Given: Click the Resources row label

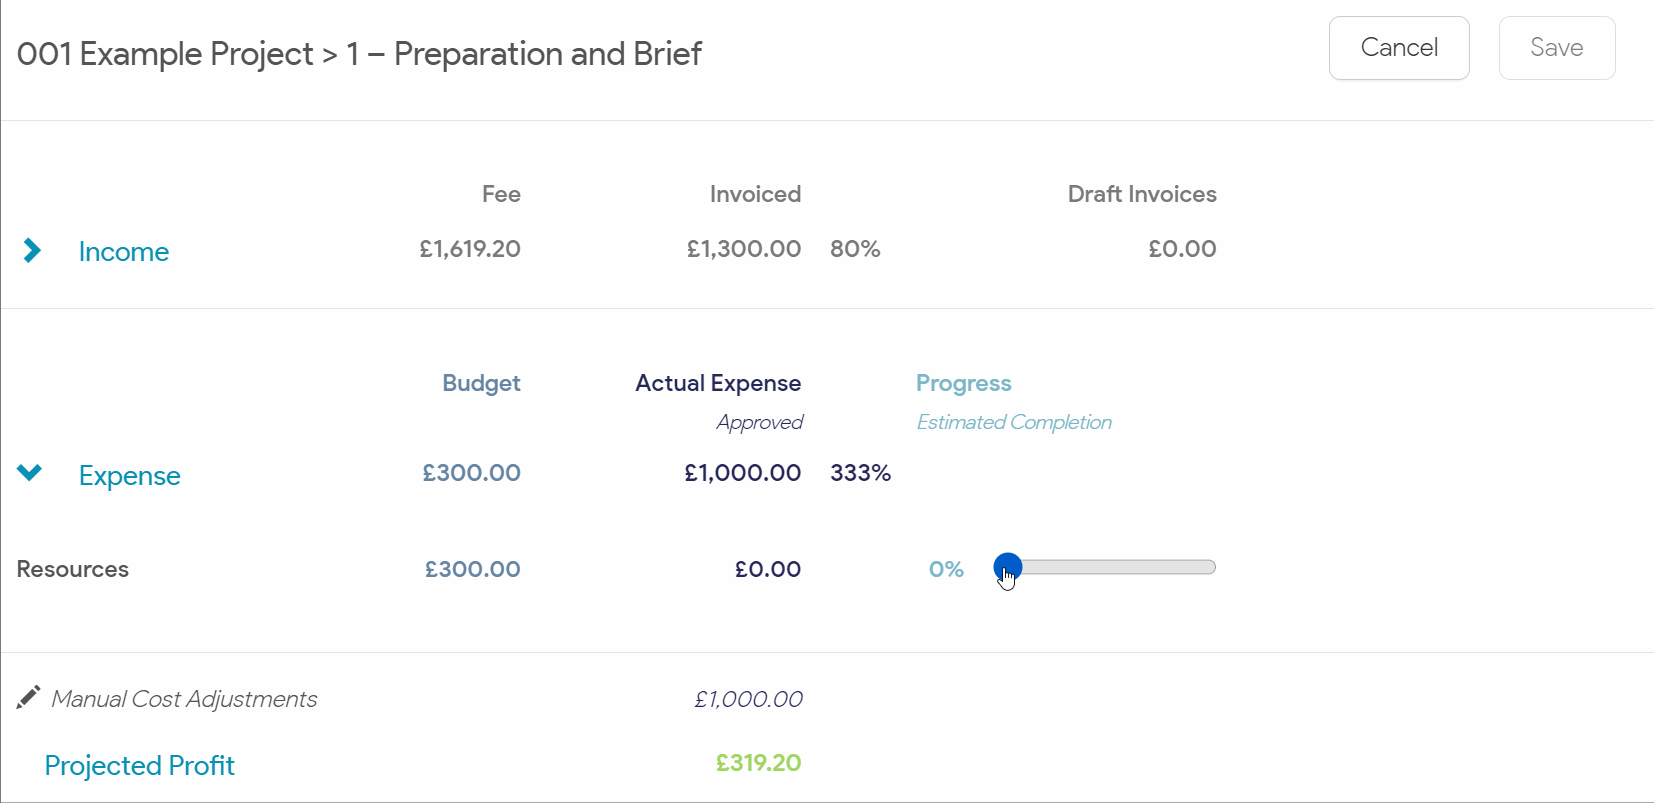Looking at the screenshot, I should 73,569.
